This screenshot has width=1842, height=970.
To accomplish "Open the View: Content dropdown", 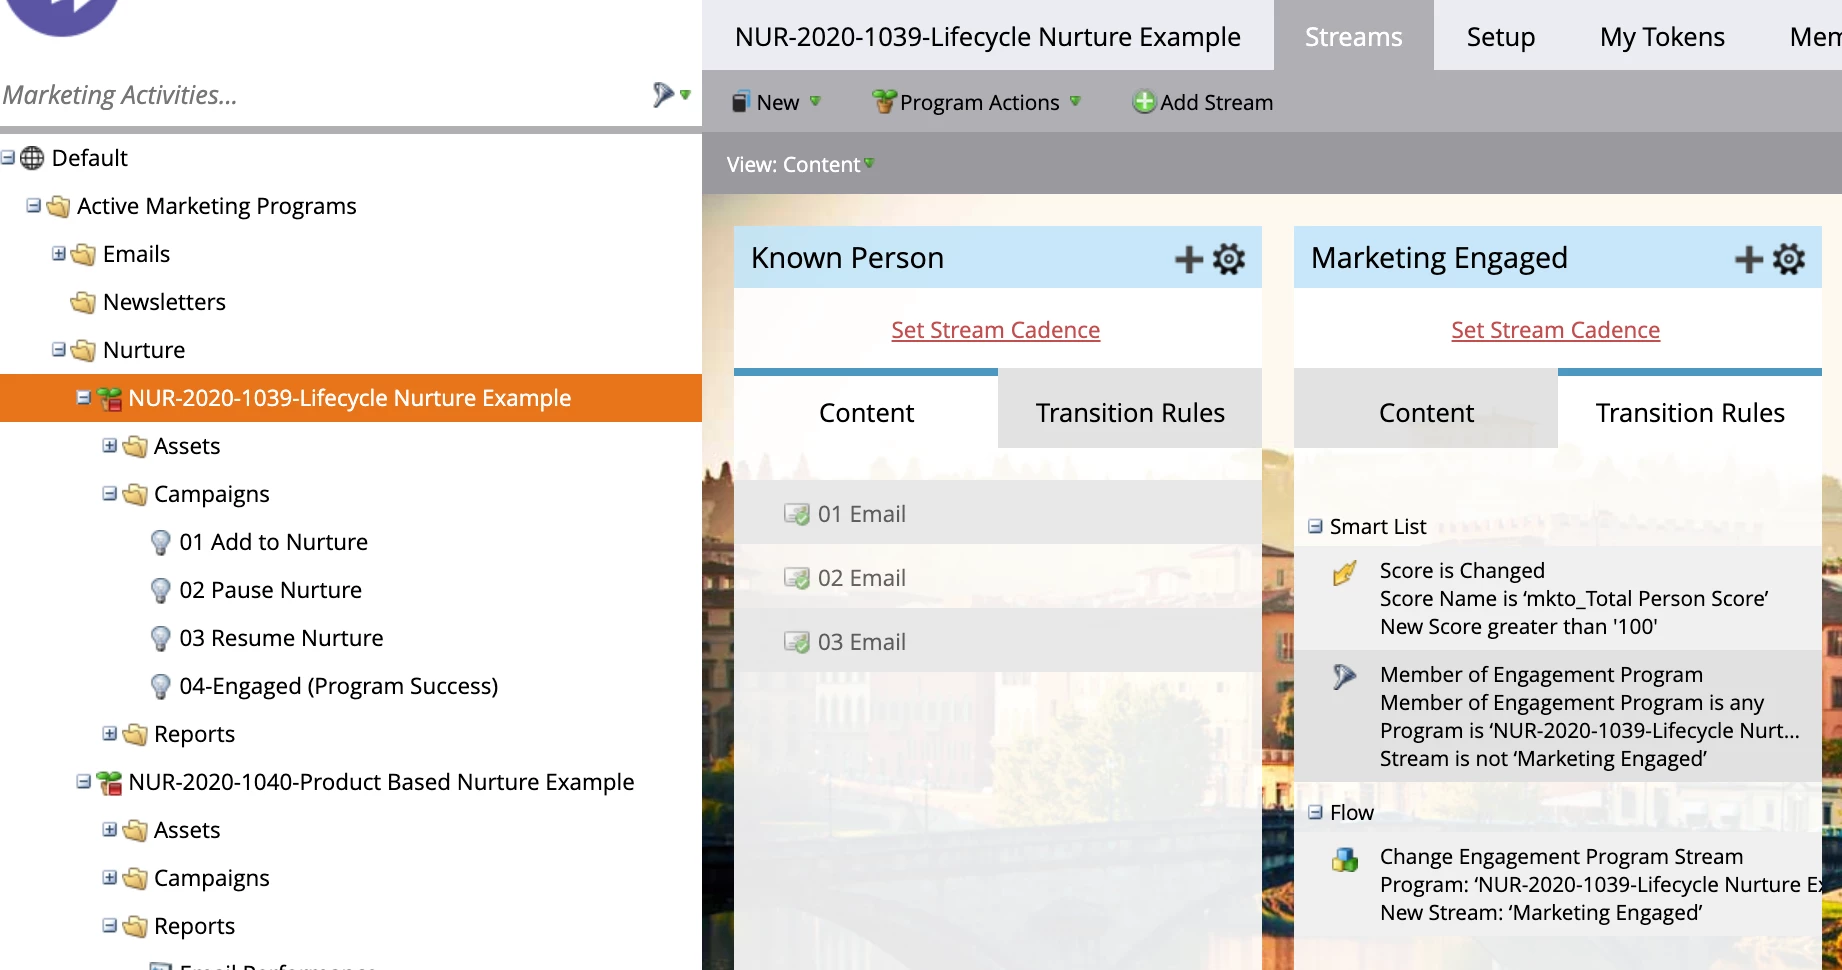I will point(800,164).
